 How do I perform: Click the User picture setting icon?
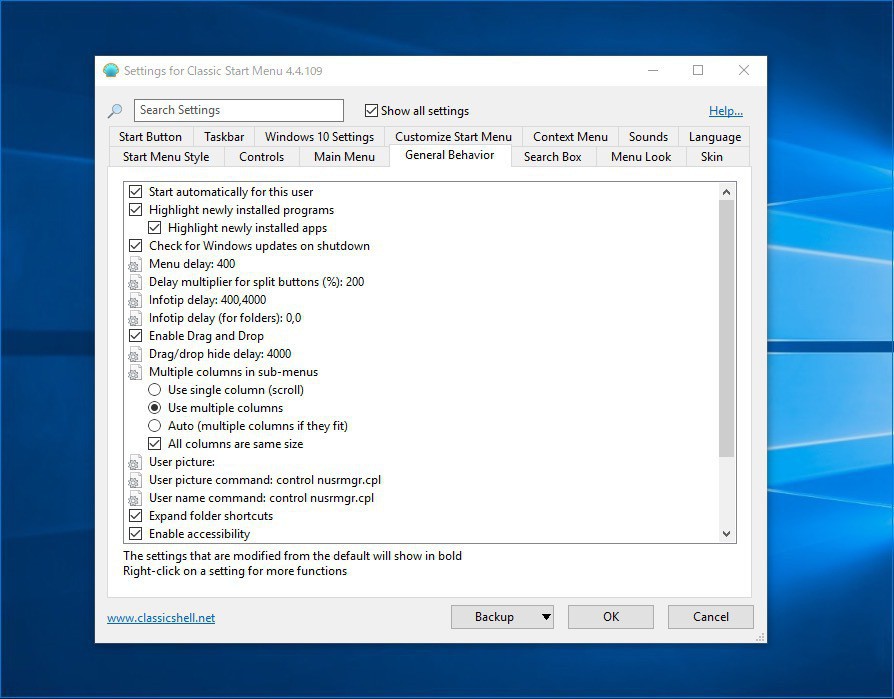[135, 462]
